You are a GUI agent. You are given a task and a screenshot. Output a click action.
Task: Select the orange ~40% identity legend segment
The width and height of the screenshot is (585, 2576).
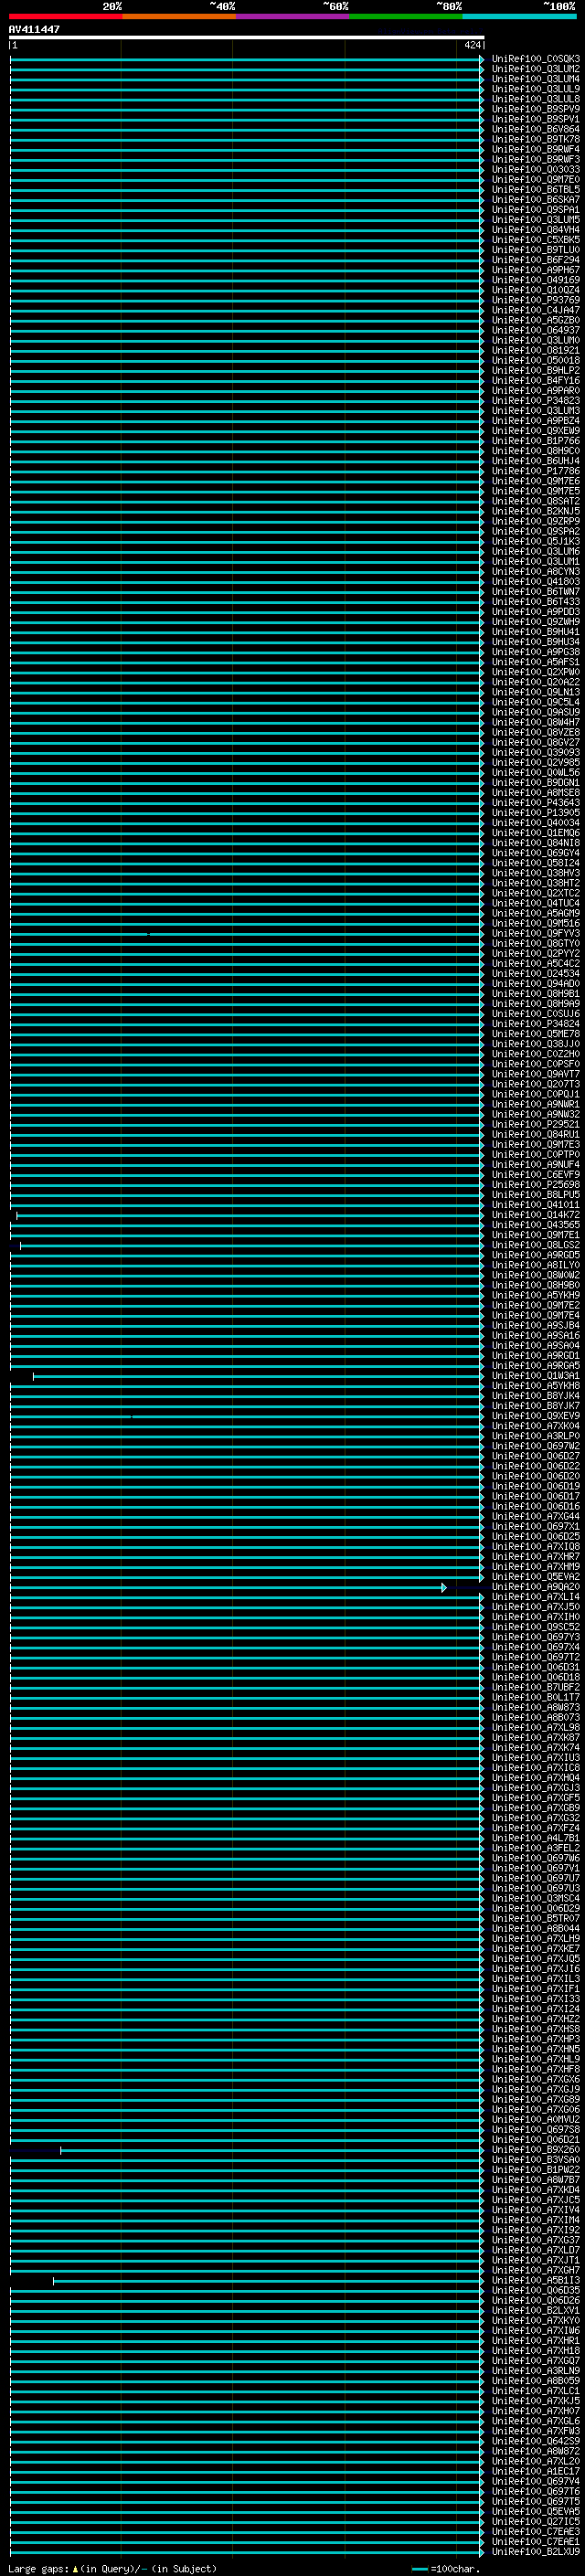pyautogui.click(x=179, y=16)
